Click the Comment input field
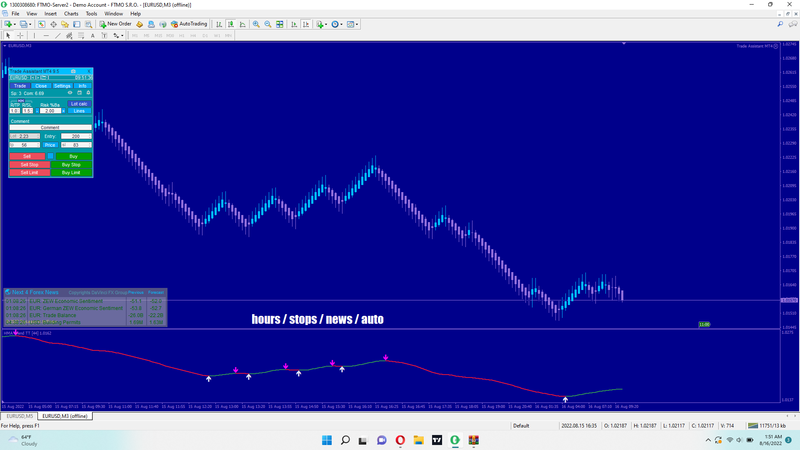This screenshot has height=450, width=800. tap(51, 128)
